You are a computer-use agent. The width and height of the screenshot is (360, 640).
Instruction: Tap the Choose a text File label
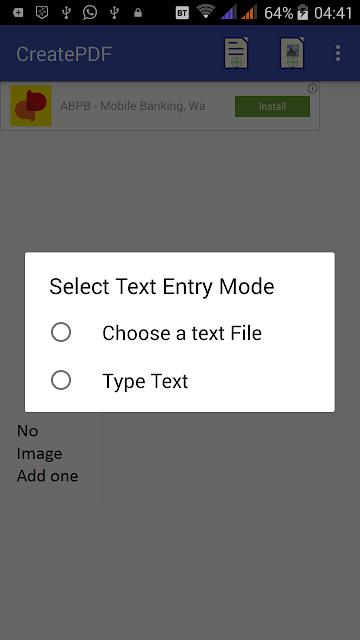pyautogui.click(x=182, y=333)
